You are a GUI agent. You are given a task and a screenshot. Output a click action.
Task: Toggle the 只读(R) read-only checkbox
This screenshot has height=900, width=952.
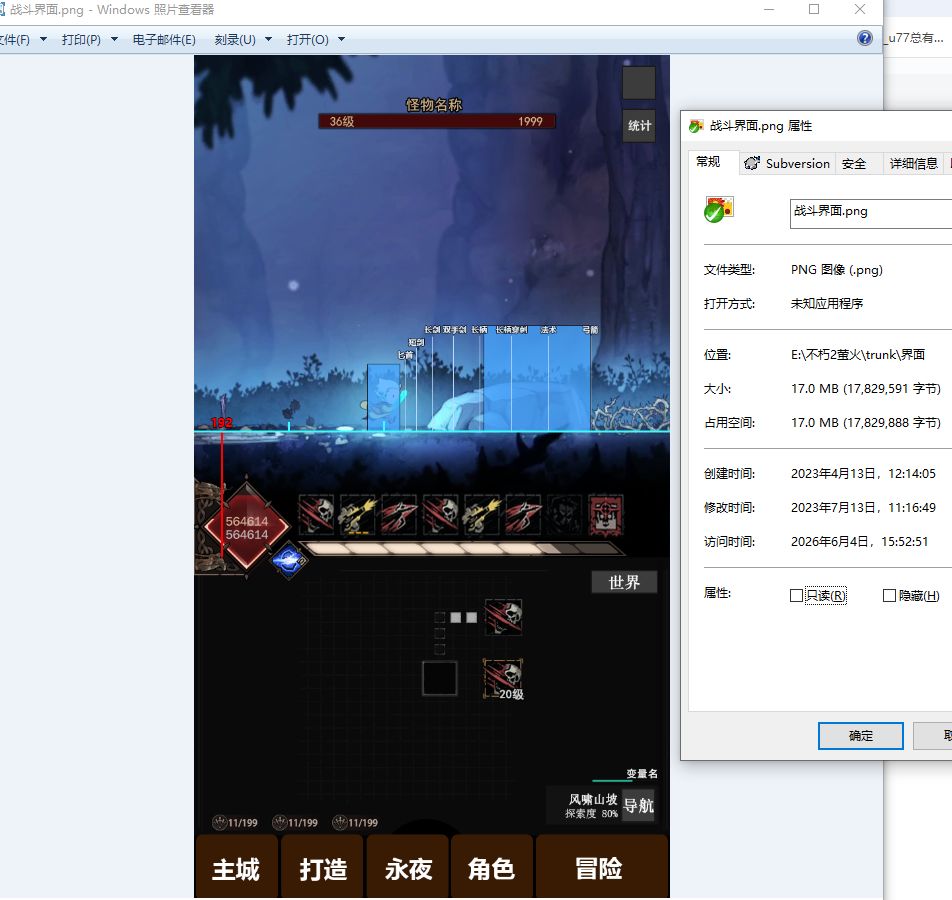pyautogui.click(x=796, y=595)
